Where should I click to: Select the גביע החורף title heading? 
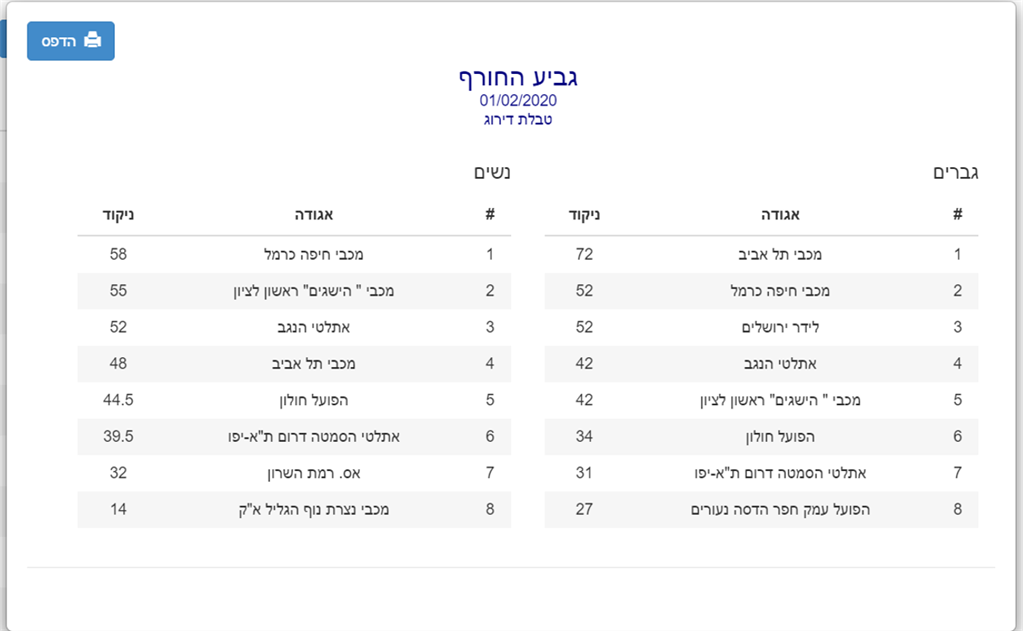coord(518,78)
